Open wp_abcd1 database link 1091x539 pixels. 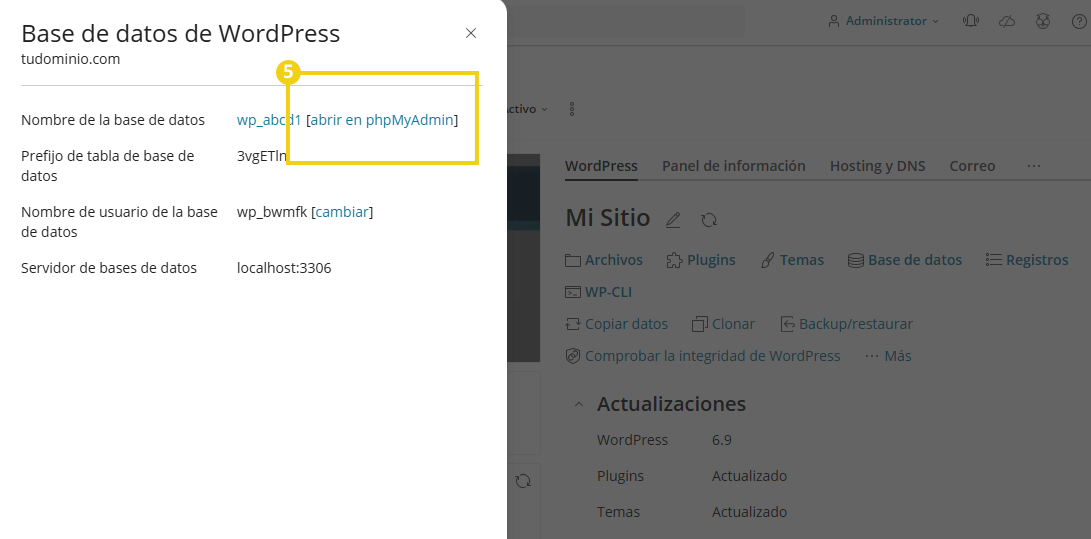[x=269, y=120]
